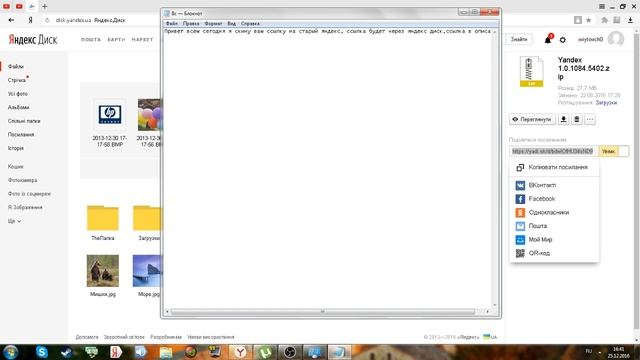Open browser downloads arrow icon
640x360 pixels.
[631, 20]
